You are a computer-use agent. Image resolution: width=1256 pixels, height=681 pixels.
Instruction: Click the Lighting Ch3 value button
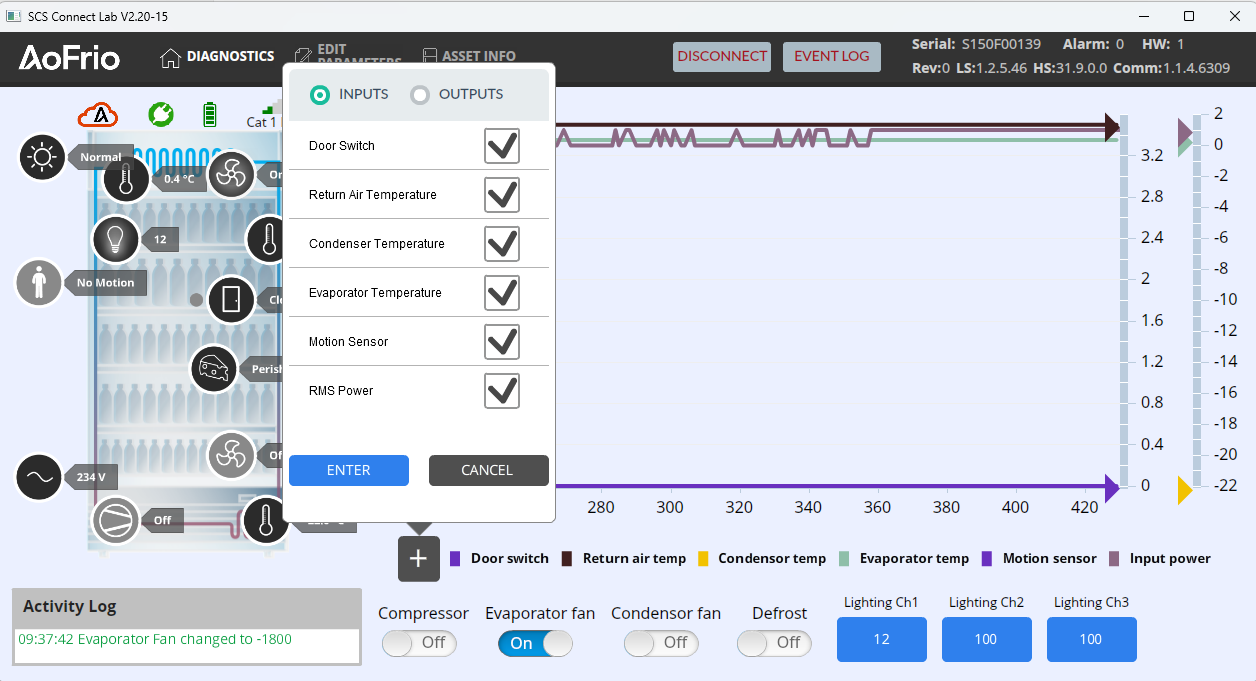click(x=1092, y=640)
